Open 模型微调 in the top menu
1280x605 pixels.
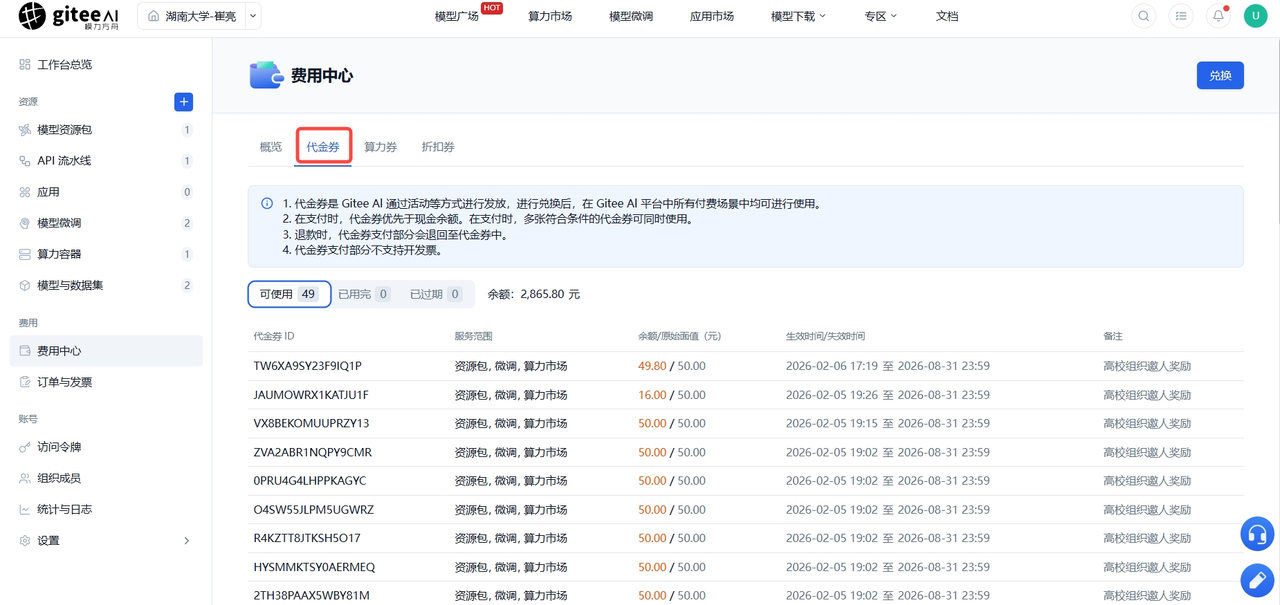click(631, 16)
